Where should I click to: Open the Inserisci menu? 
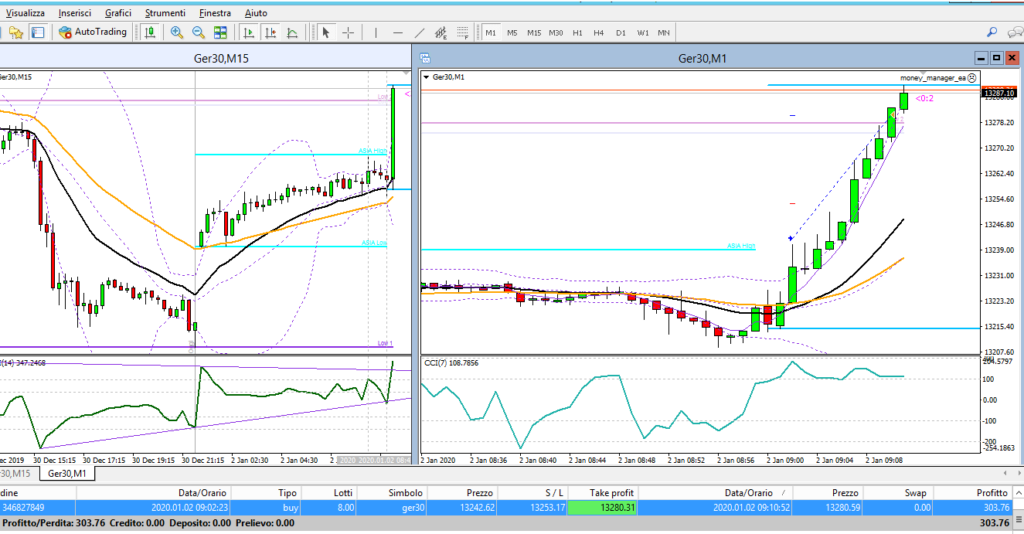74,12
